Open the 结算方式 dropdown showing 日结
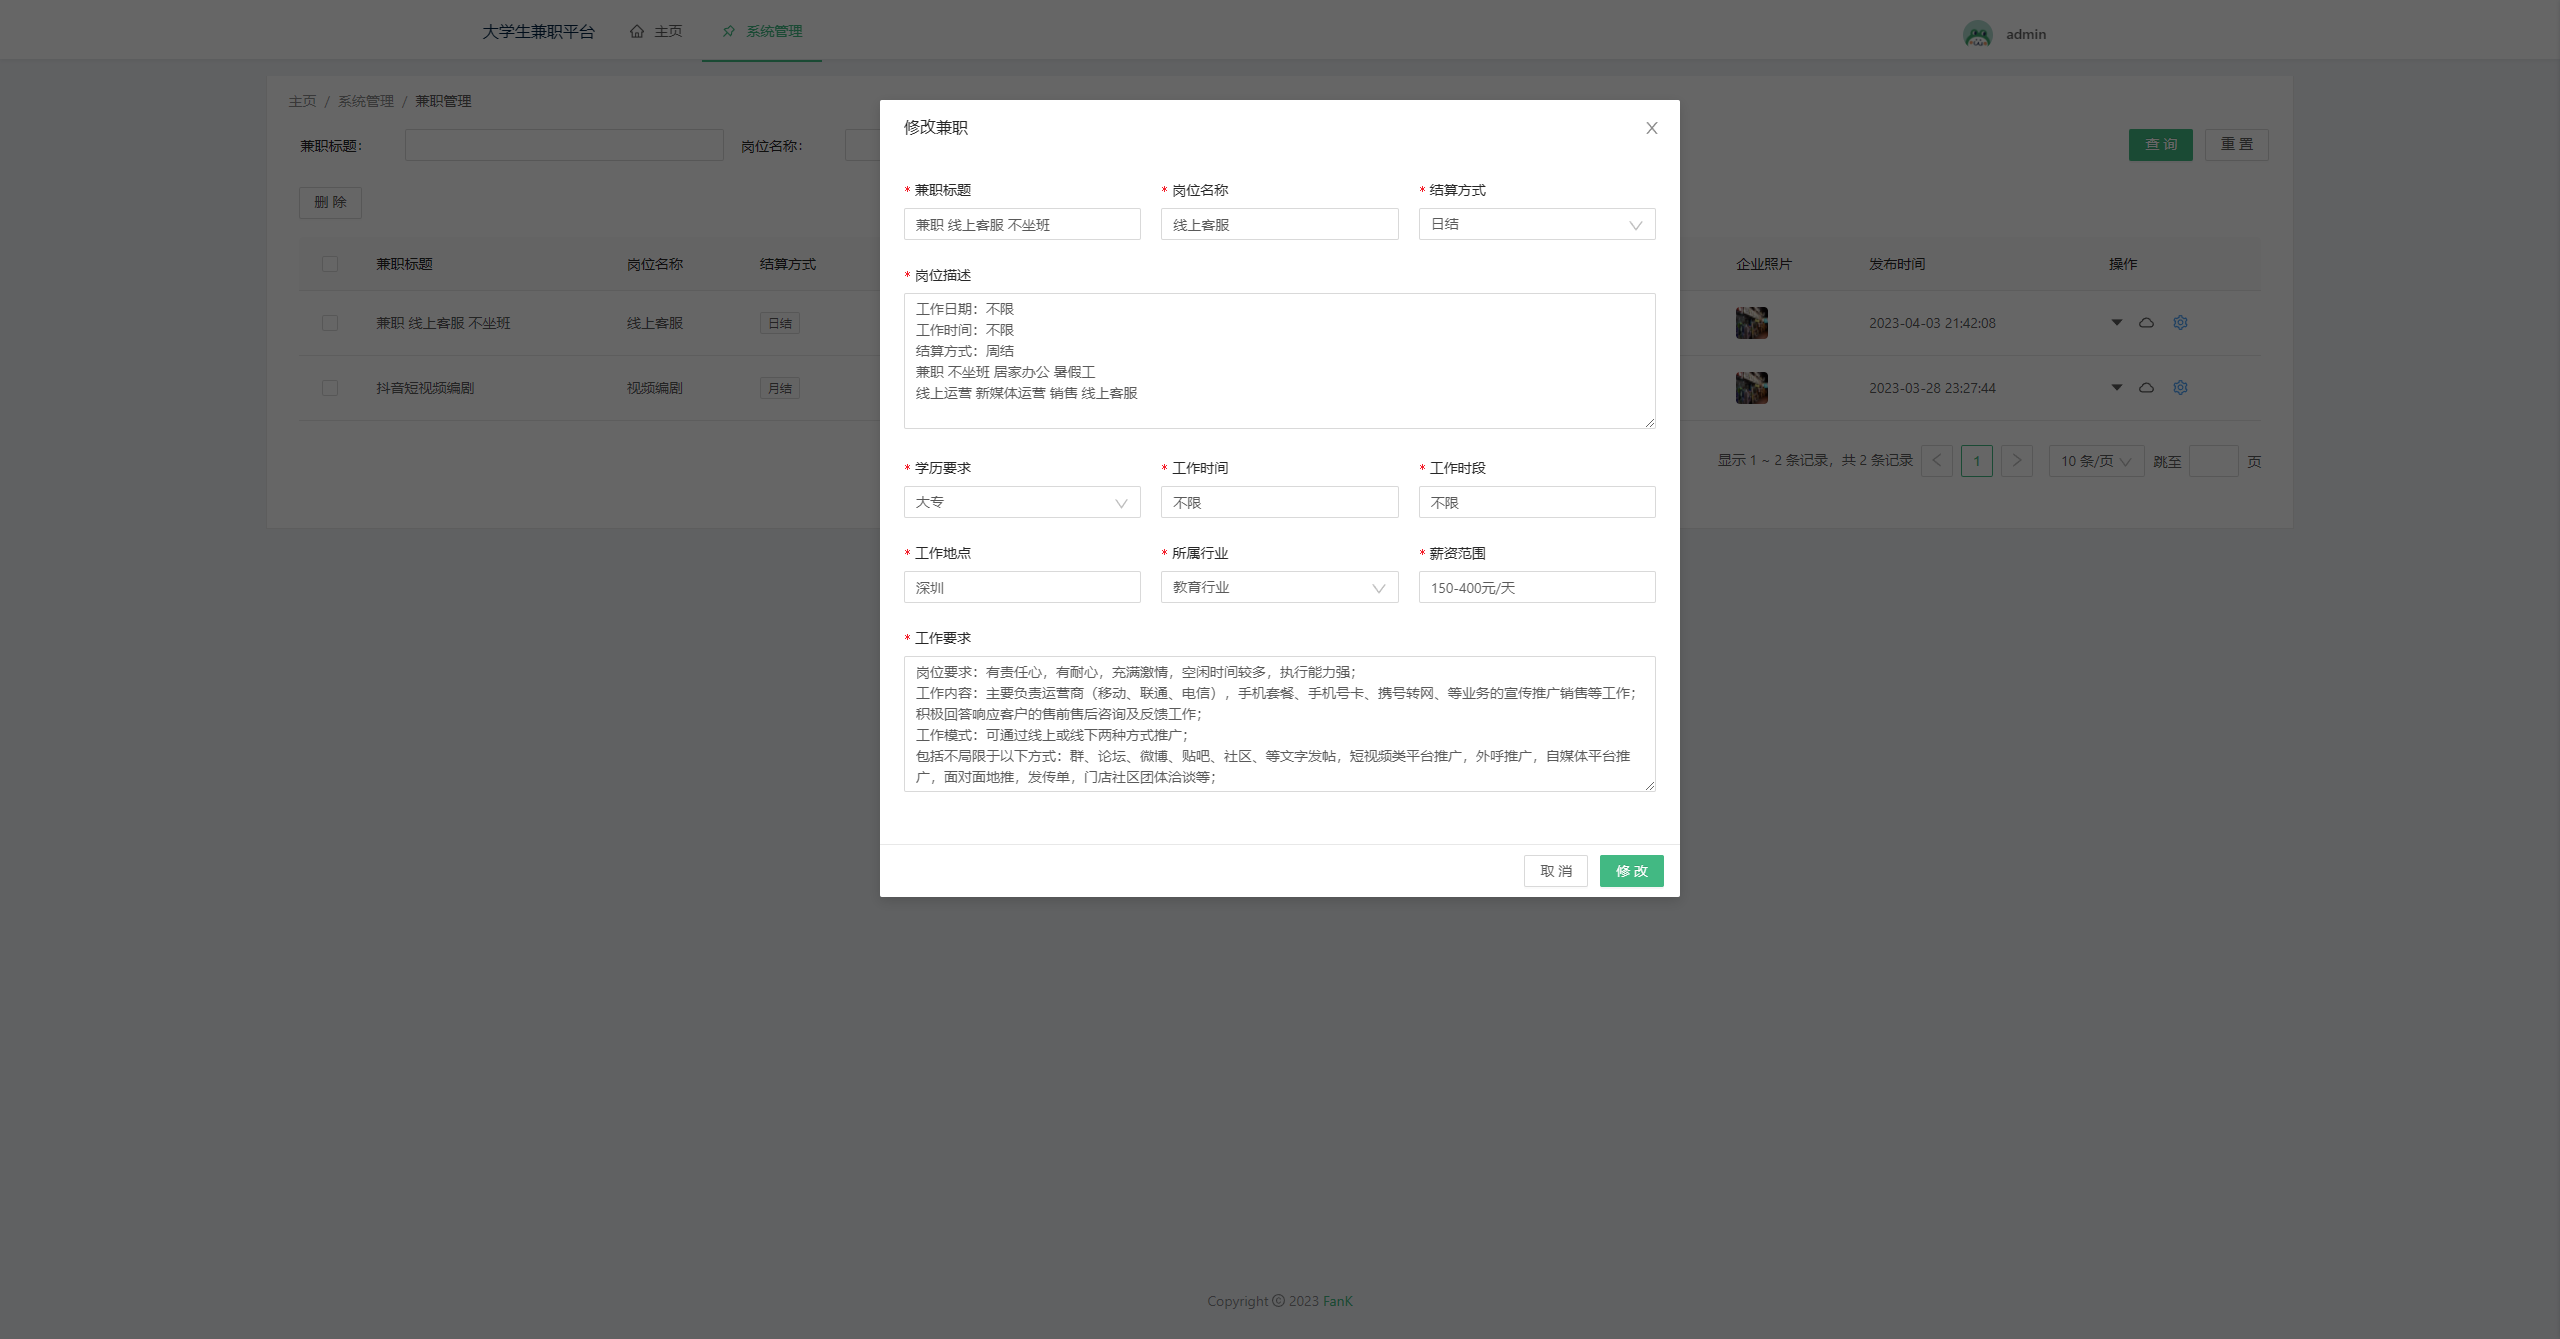The width and height of the screenshot is (2560, 1339). pos(1536,224)
